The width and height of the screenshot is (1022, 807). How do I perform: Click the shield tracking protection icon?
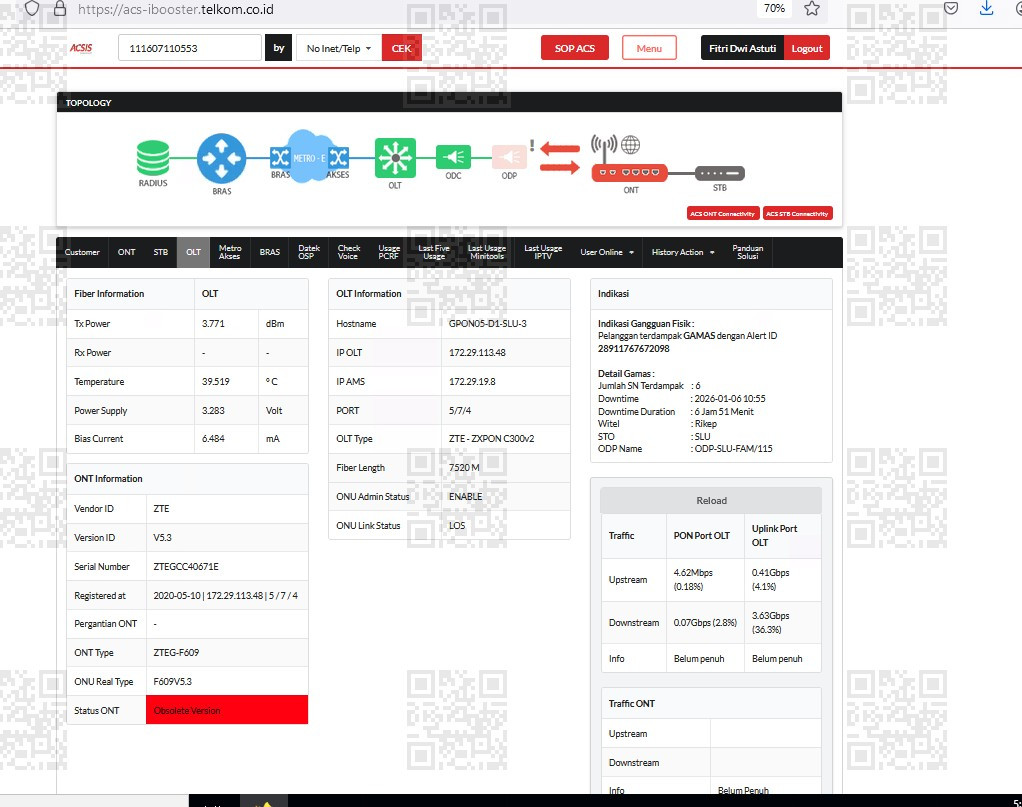coord(32,8)
